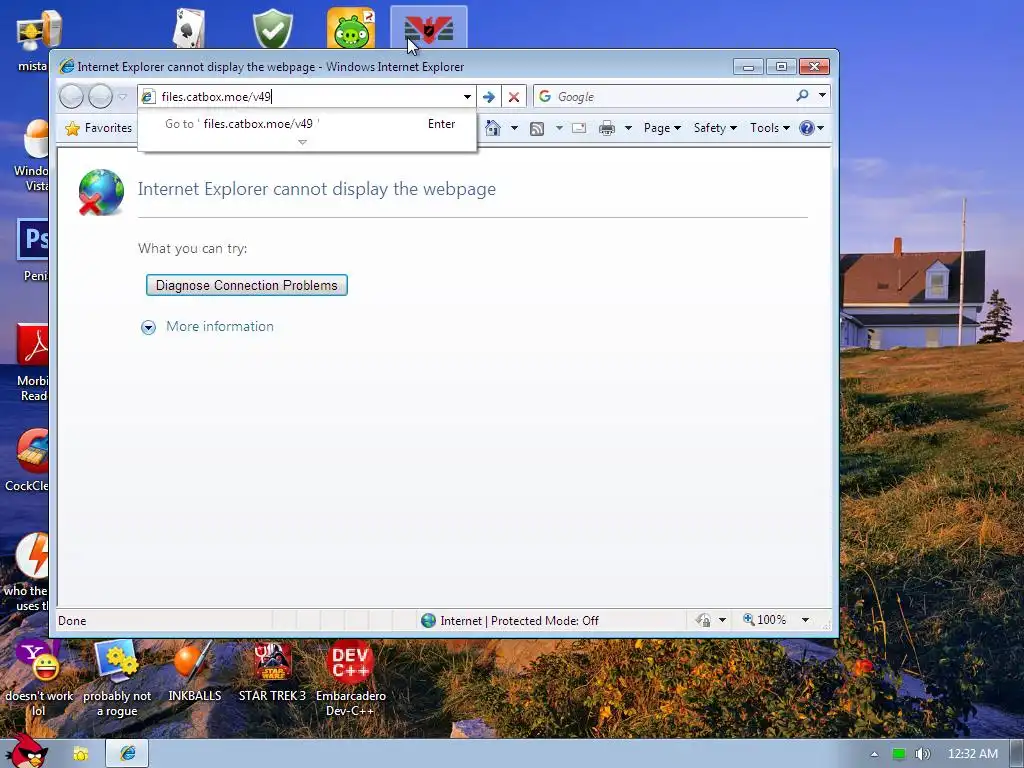Open the Bad Piggies desktop icon
1024x768 pixels.
[351, 27]
